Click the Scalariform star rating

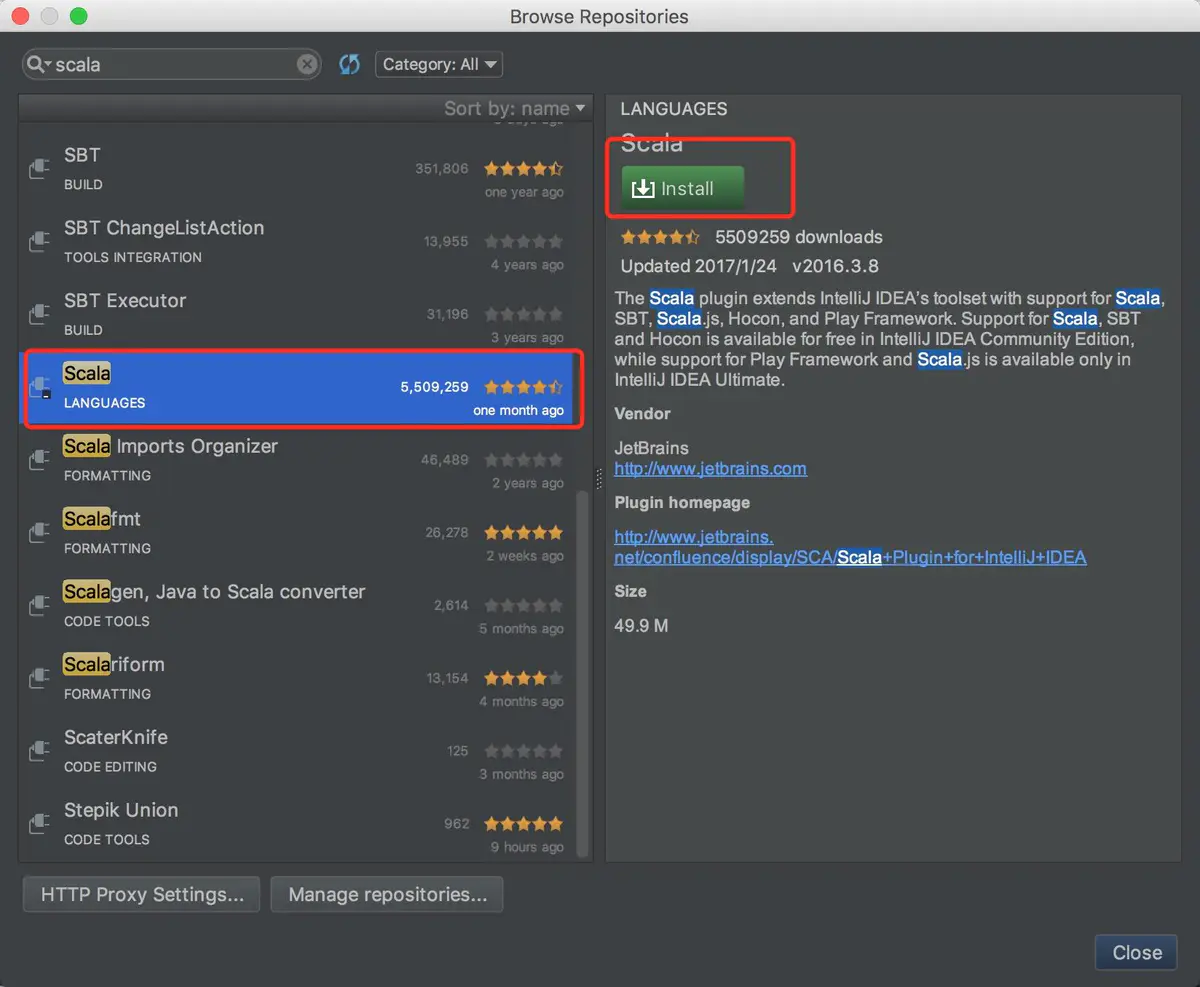524,678
